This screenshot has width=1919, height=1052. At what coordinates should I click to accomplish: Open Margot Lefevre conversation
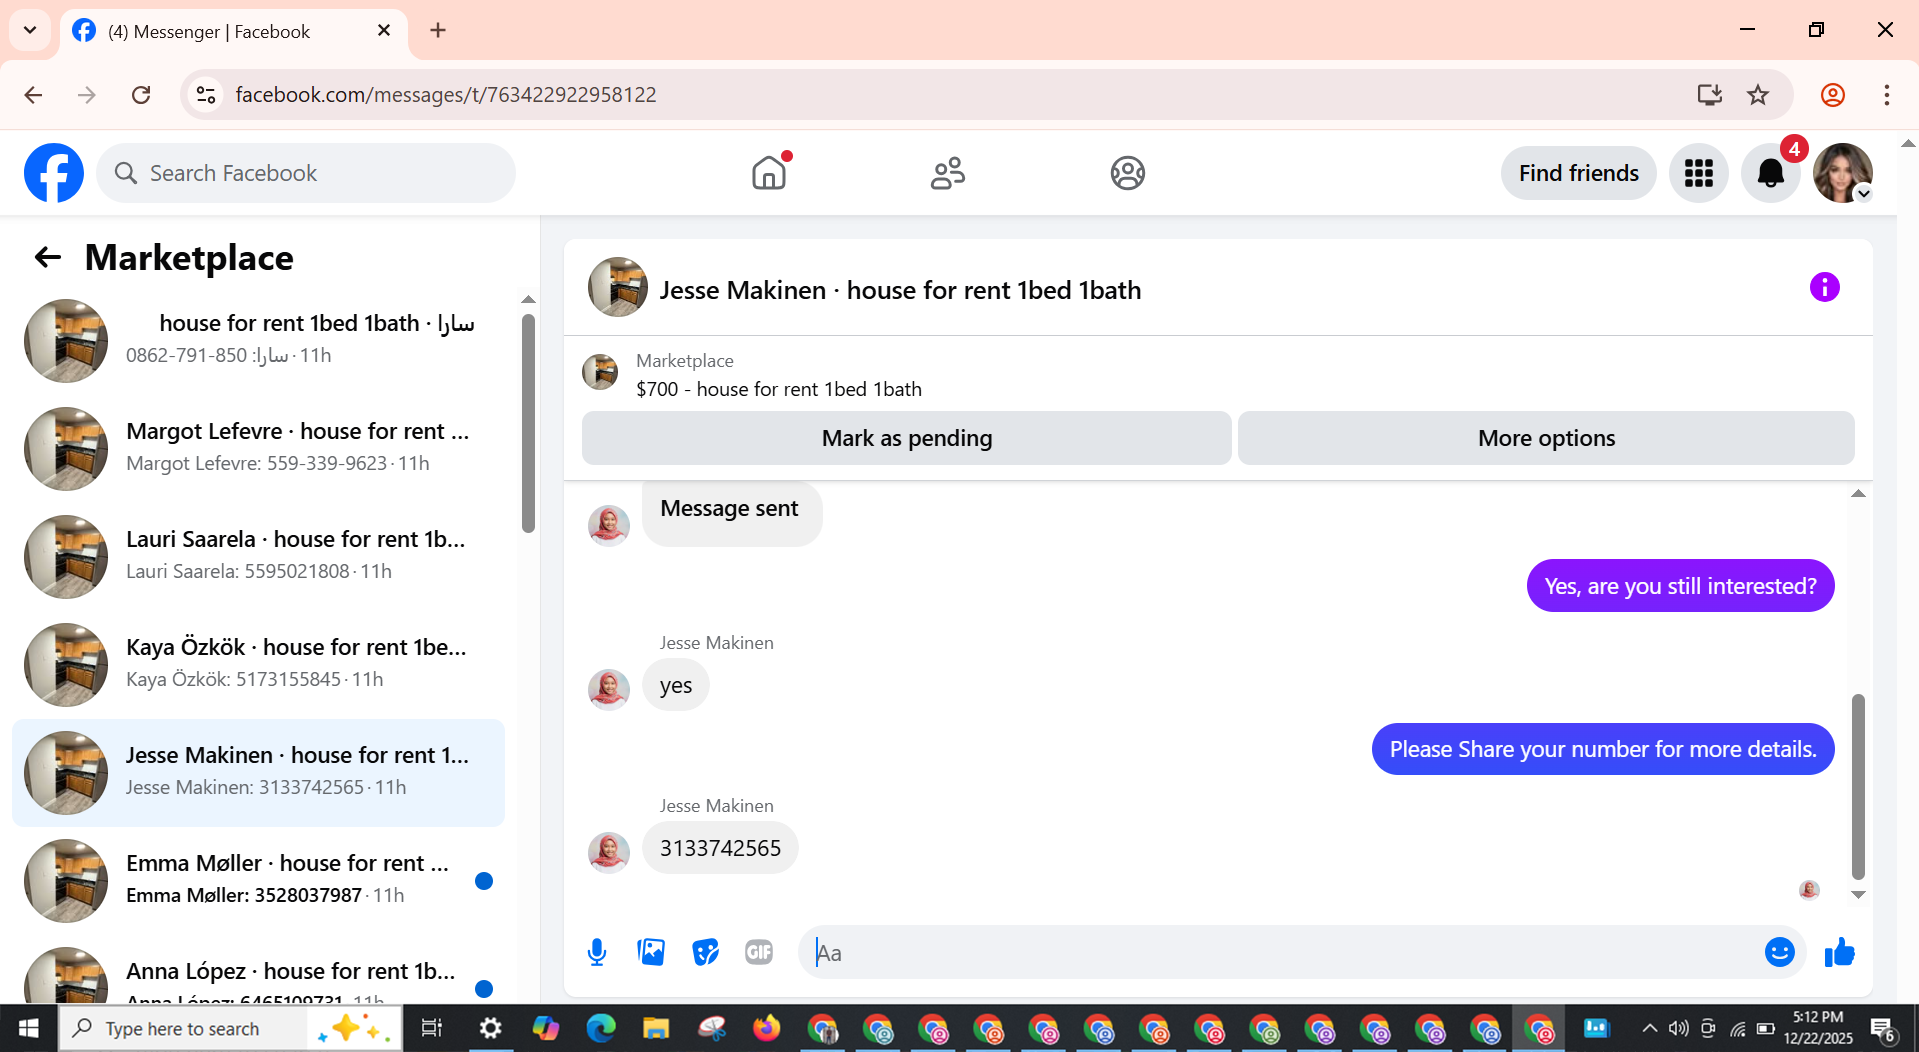(x=258, y=448)
